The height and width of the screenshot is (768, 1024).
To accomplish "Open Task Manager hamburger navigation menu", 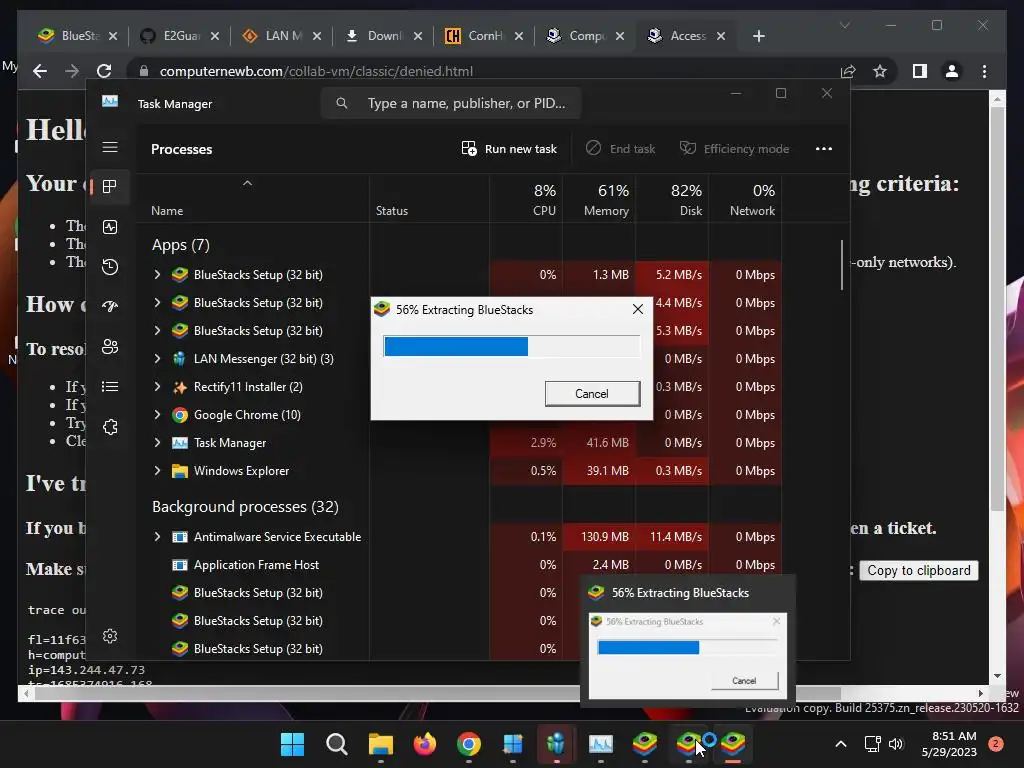I will (x=110, y=147).
